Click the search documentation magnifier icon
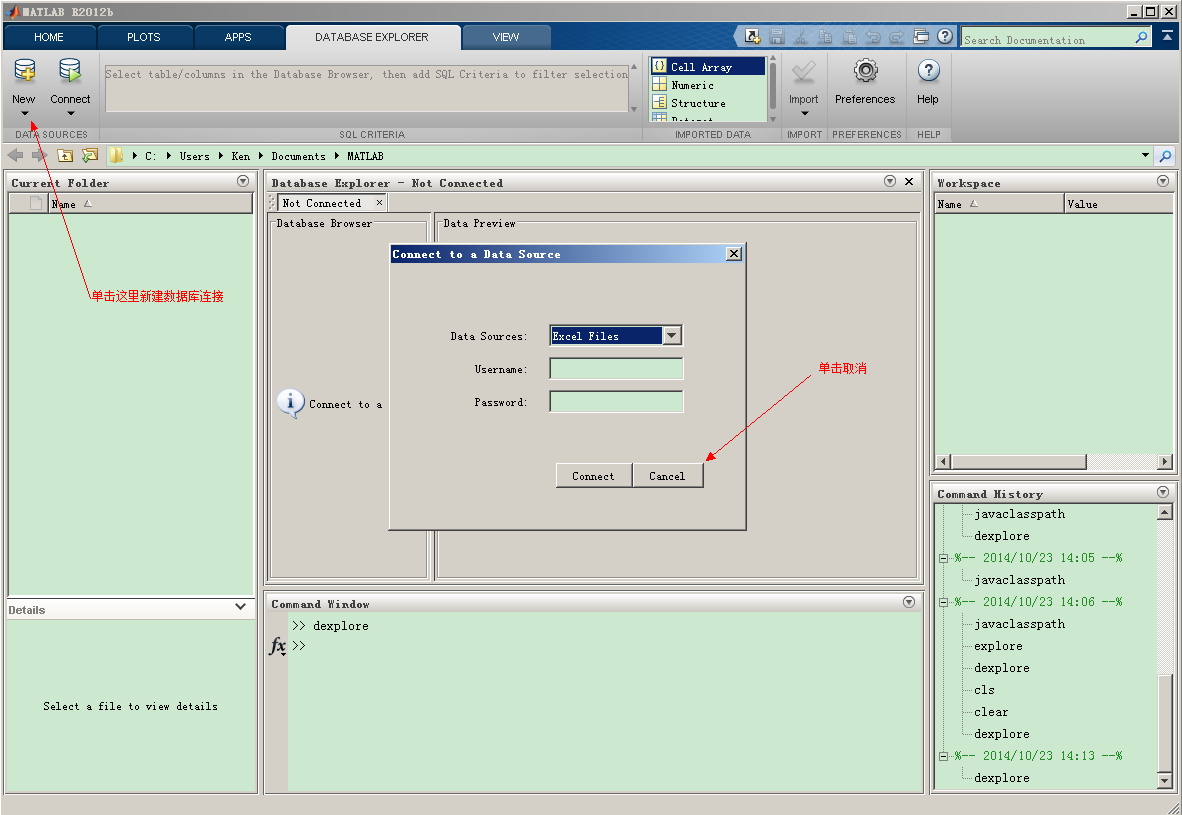The height and width of the screenshot is (815, 1182). click(x=1141, y=37)
